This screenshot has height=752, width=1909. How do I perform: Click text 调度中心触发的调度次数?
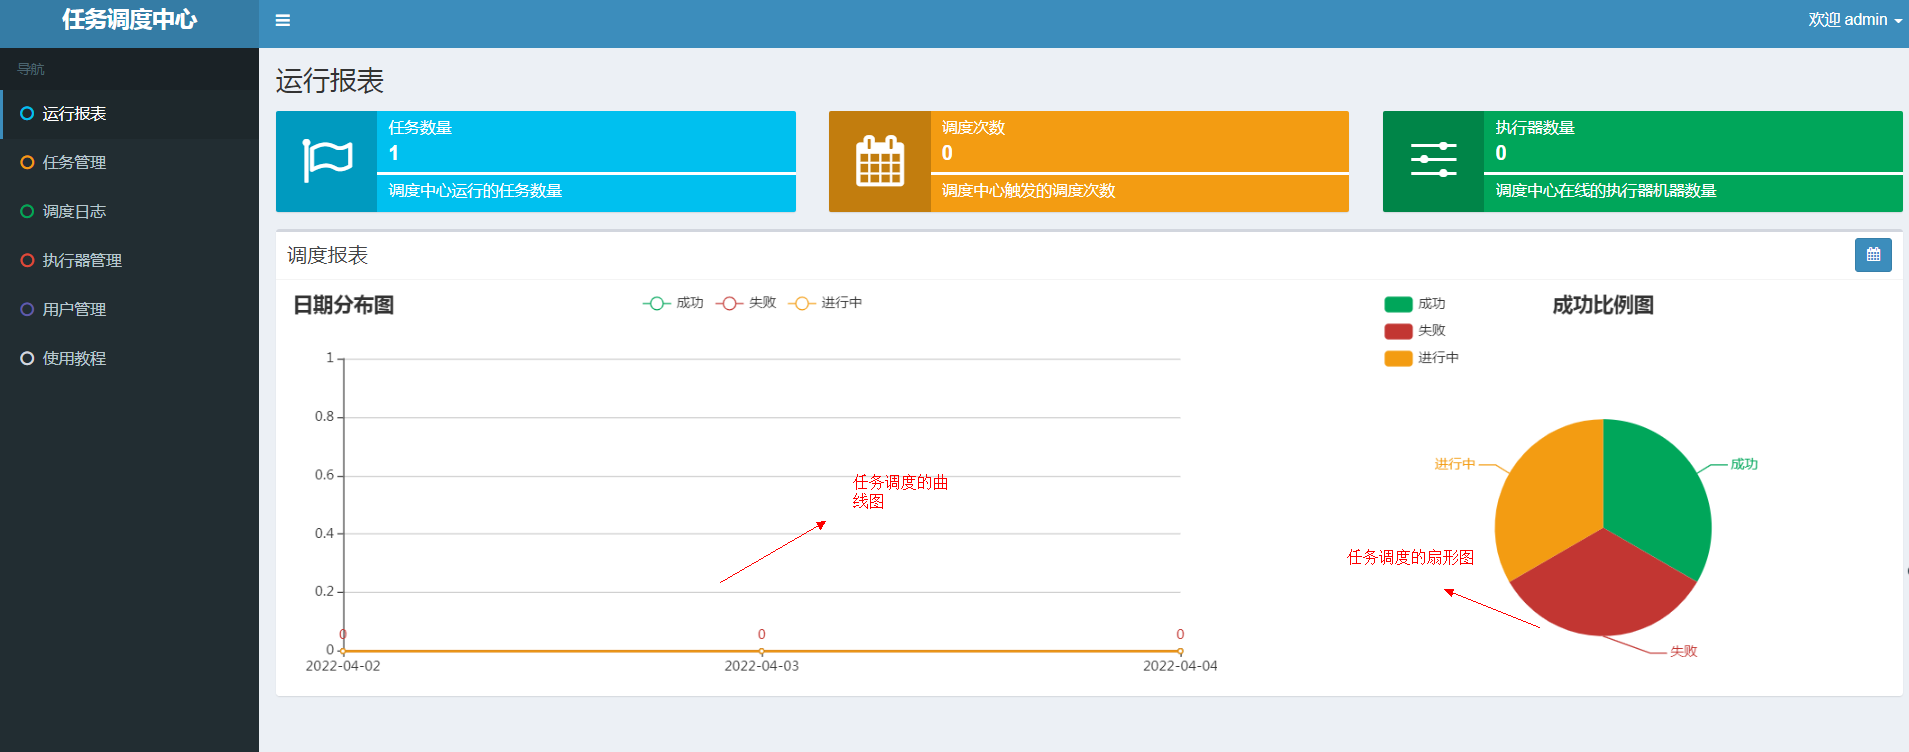1028,191
